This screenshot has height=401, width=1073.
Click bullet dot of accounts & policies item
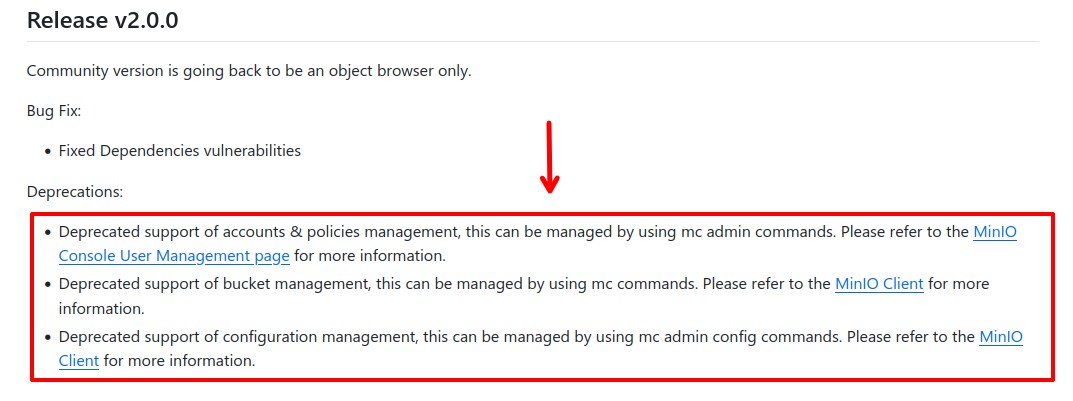point(48,233)
